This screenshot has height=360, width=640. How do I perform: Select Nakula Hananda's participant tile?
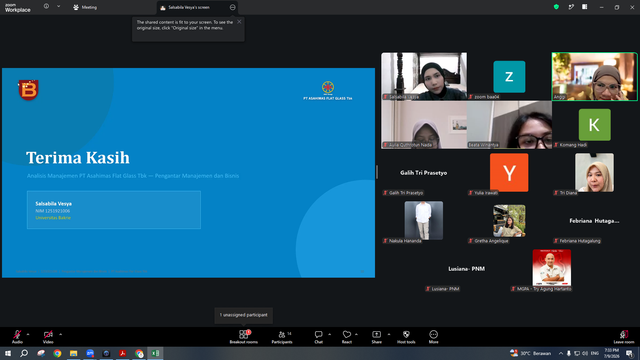pyautogui.click(x=424, y=220)
